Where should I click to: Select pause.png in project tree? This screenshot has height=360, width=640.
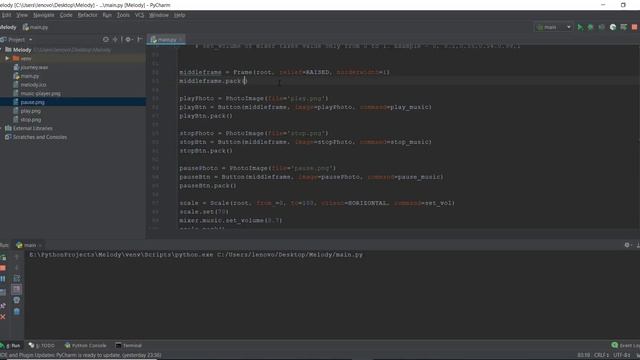(73, 102)
